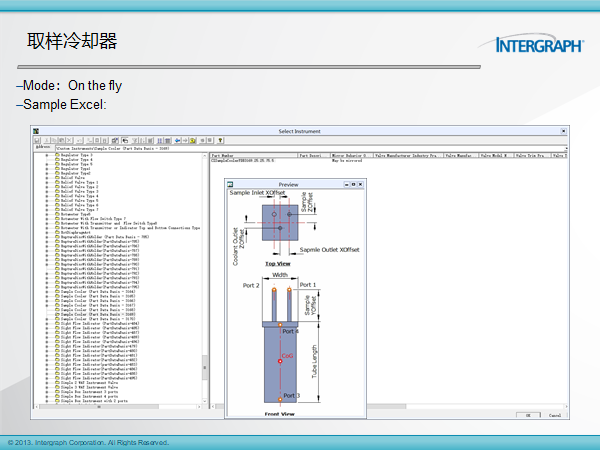Expand Simple 3 WAY Instrument Valve node
Image resolution: width=600 pixels, height=450 pixels.
[x=47, y=387]
